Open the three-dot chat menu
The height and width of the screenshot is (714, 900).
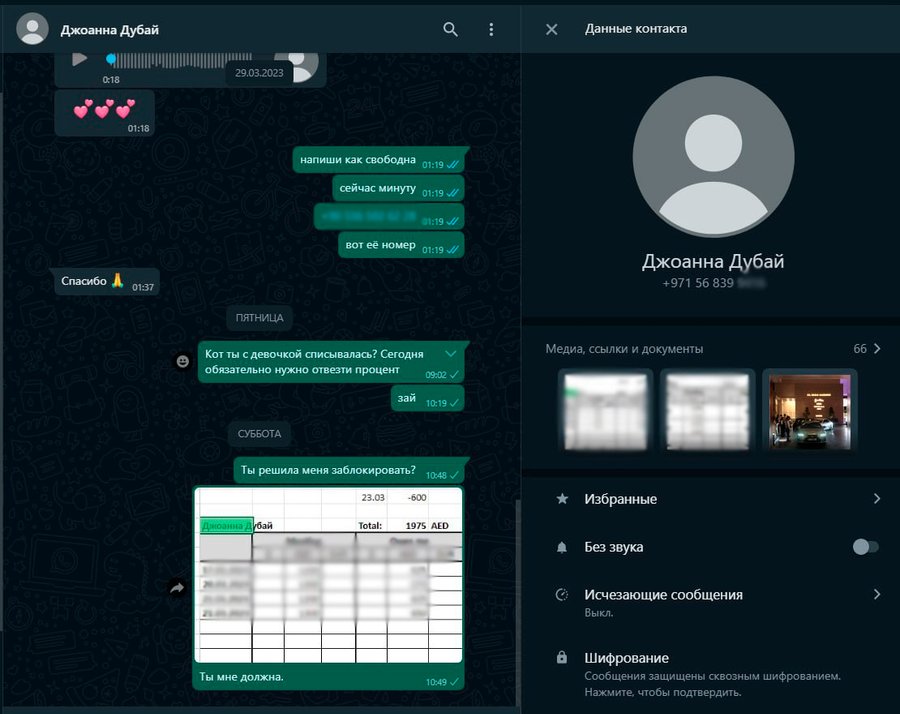point(491,29)
